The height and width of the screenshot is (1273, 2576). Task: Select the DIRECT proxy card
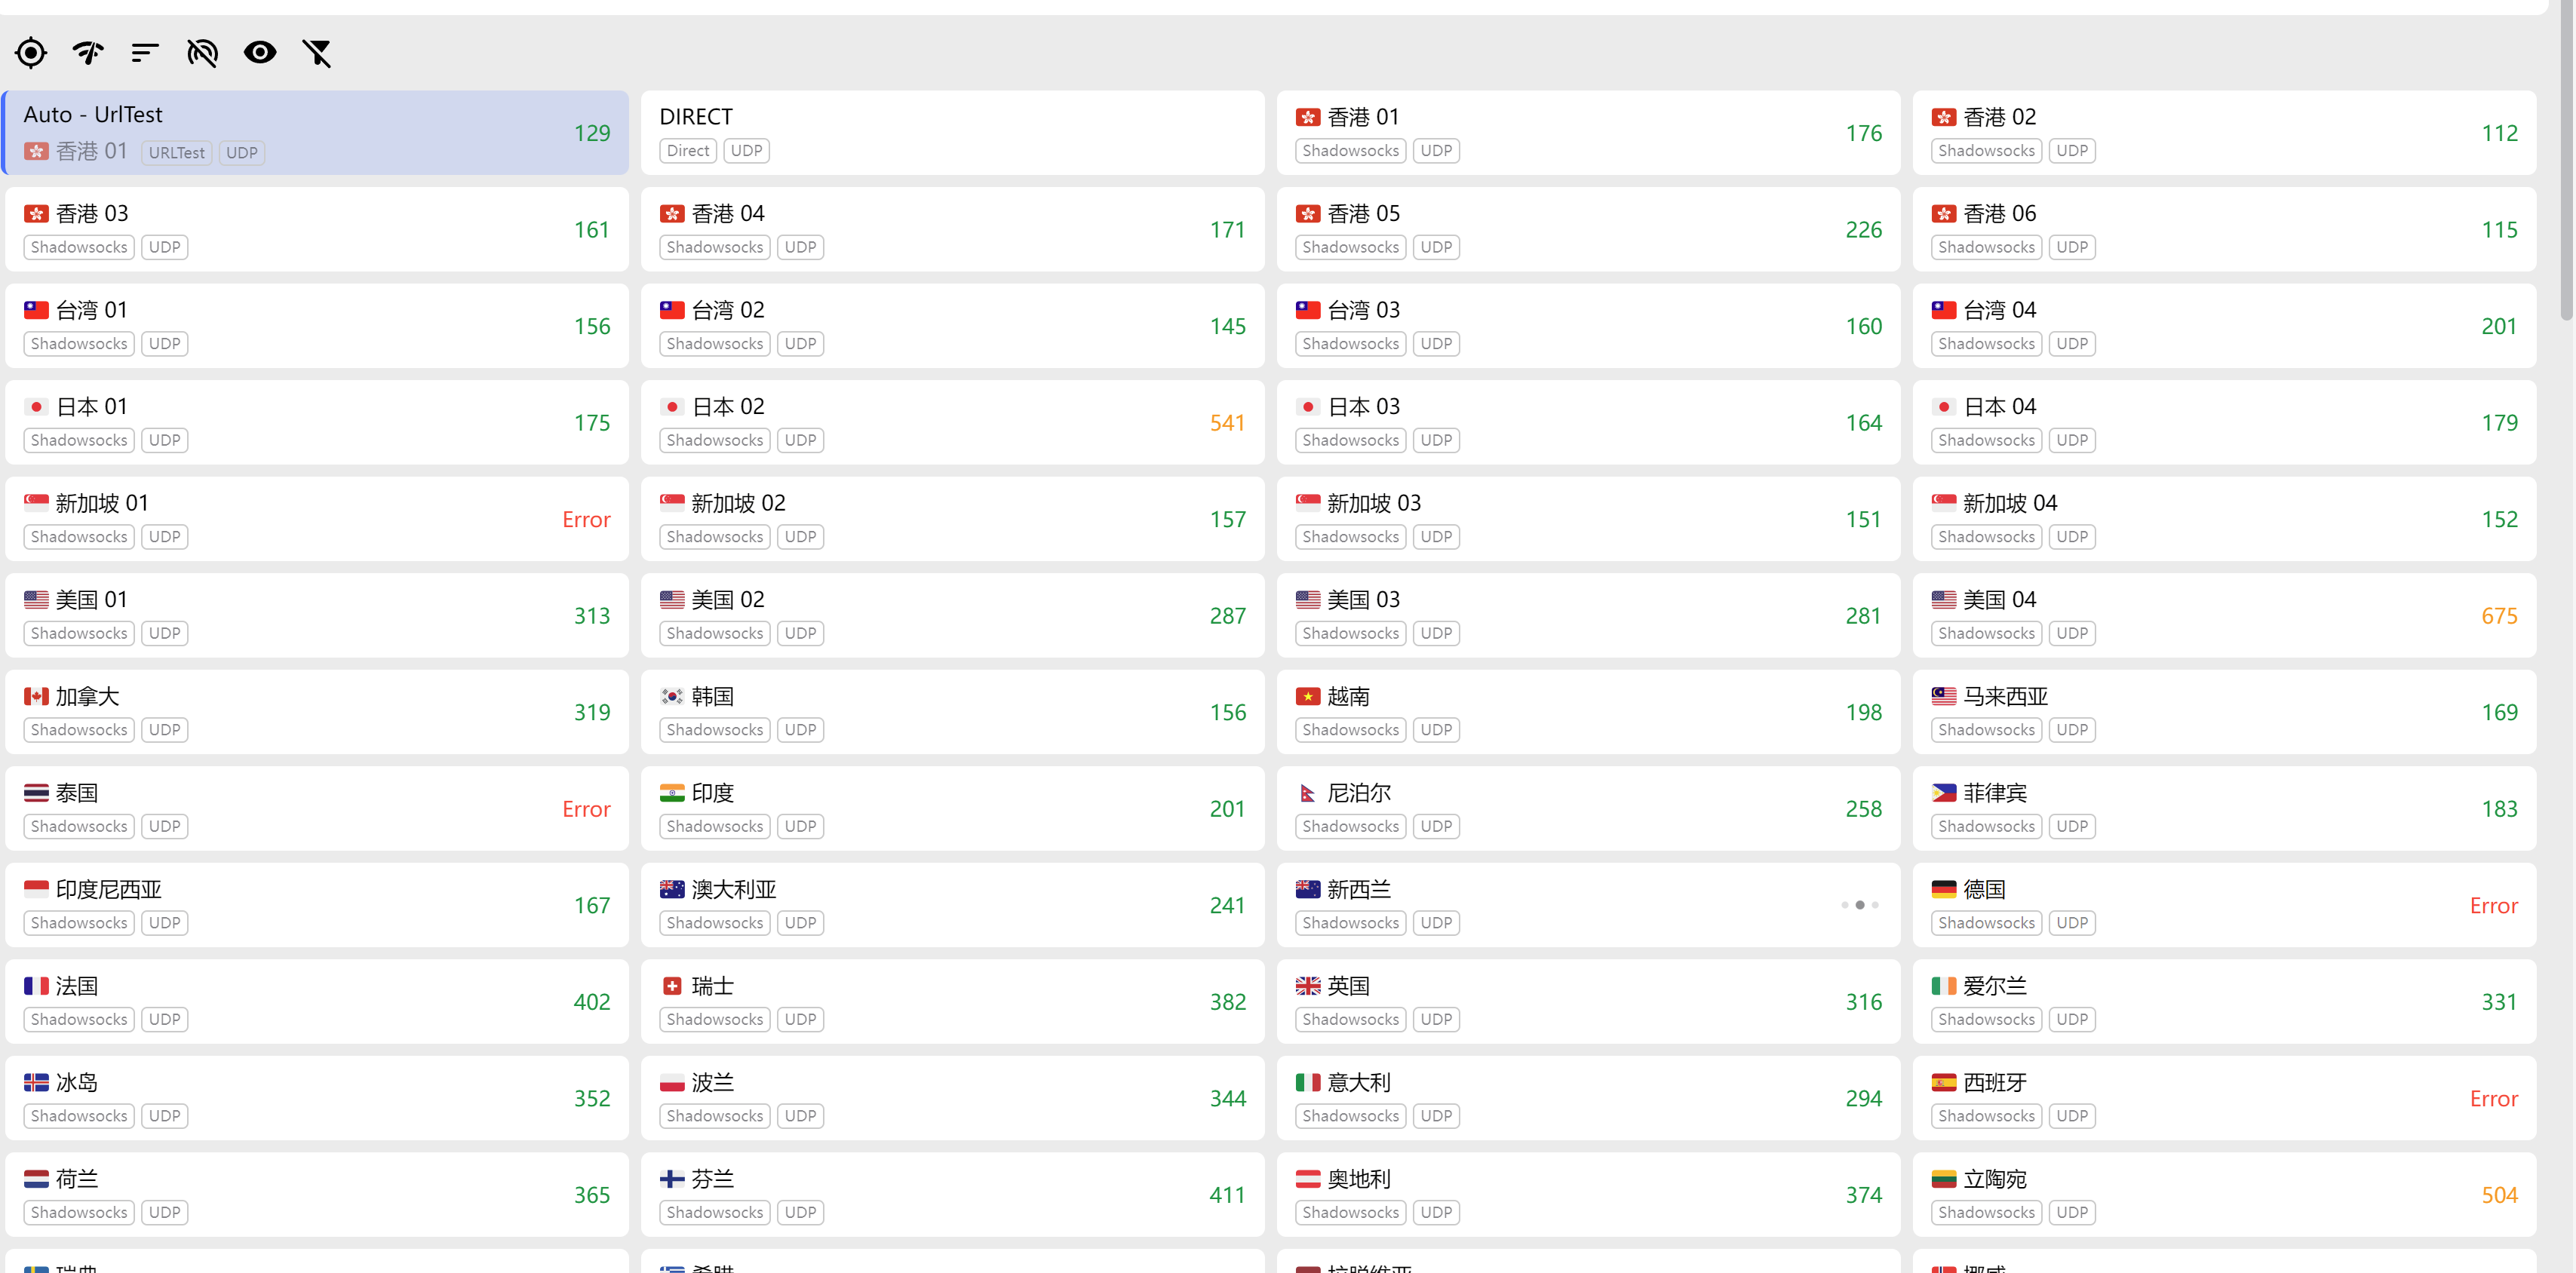(952, 133)
